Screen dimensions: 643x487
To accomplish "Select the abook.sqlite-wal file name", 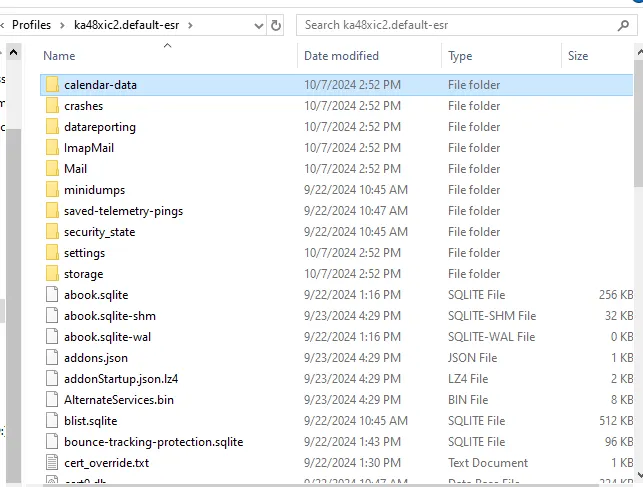I will point(107,337).
